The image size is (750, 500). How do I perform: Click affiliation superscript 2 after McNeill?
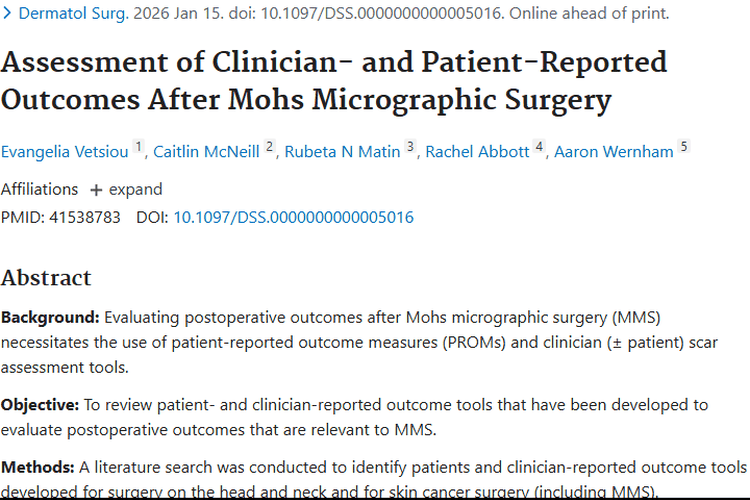(270, 147)
